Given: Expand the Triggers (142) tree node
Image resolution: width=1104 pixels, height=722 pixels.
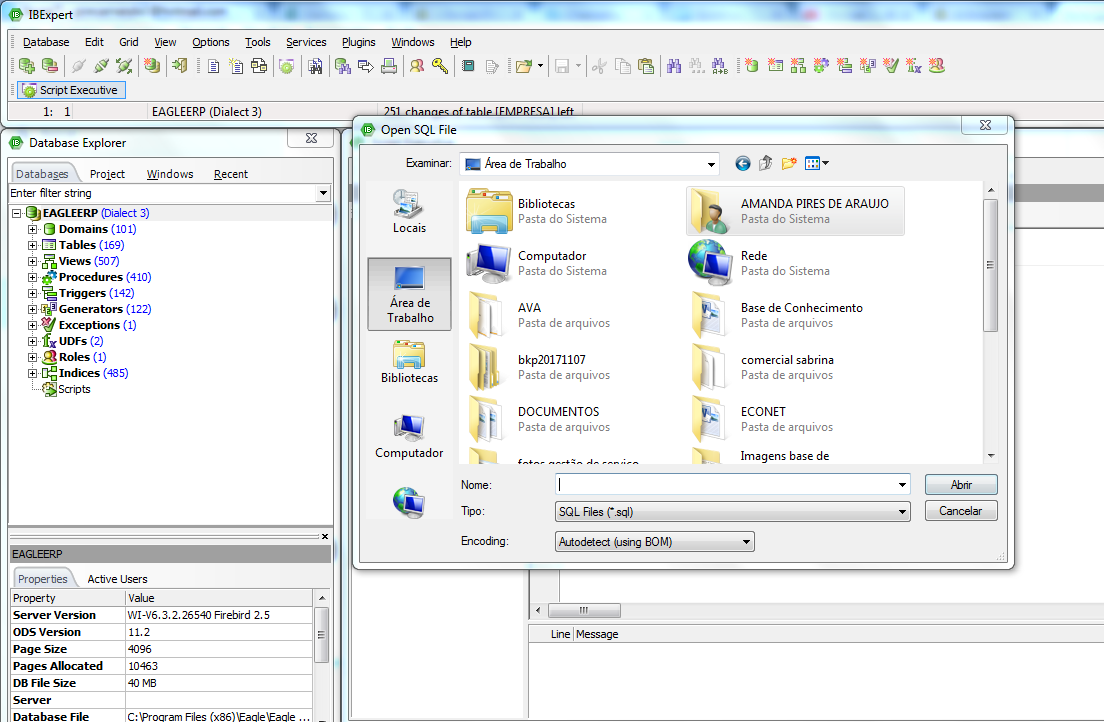Looking at the screenshot, I should point(32,293).
